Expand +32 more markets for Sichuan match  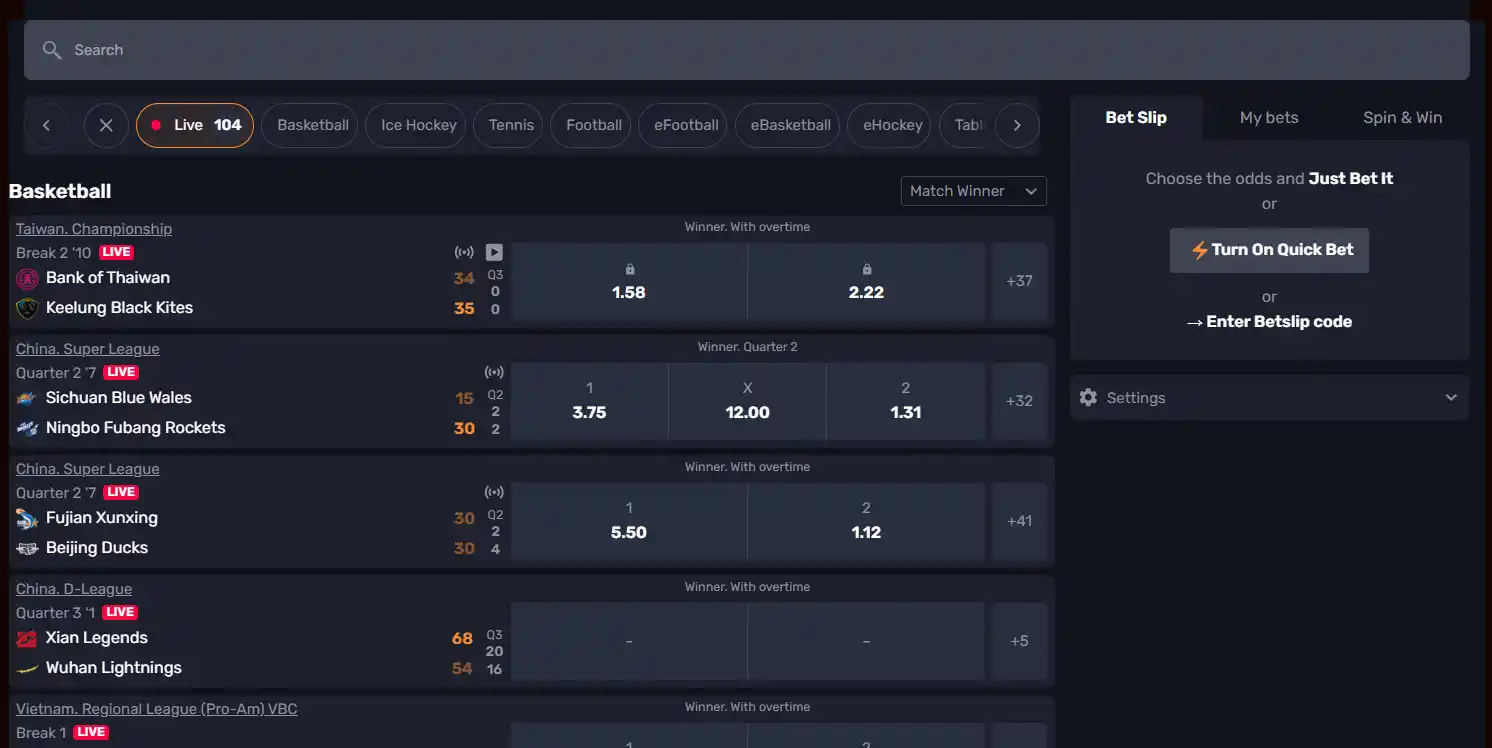coord(1019,401)
